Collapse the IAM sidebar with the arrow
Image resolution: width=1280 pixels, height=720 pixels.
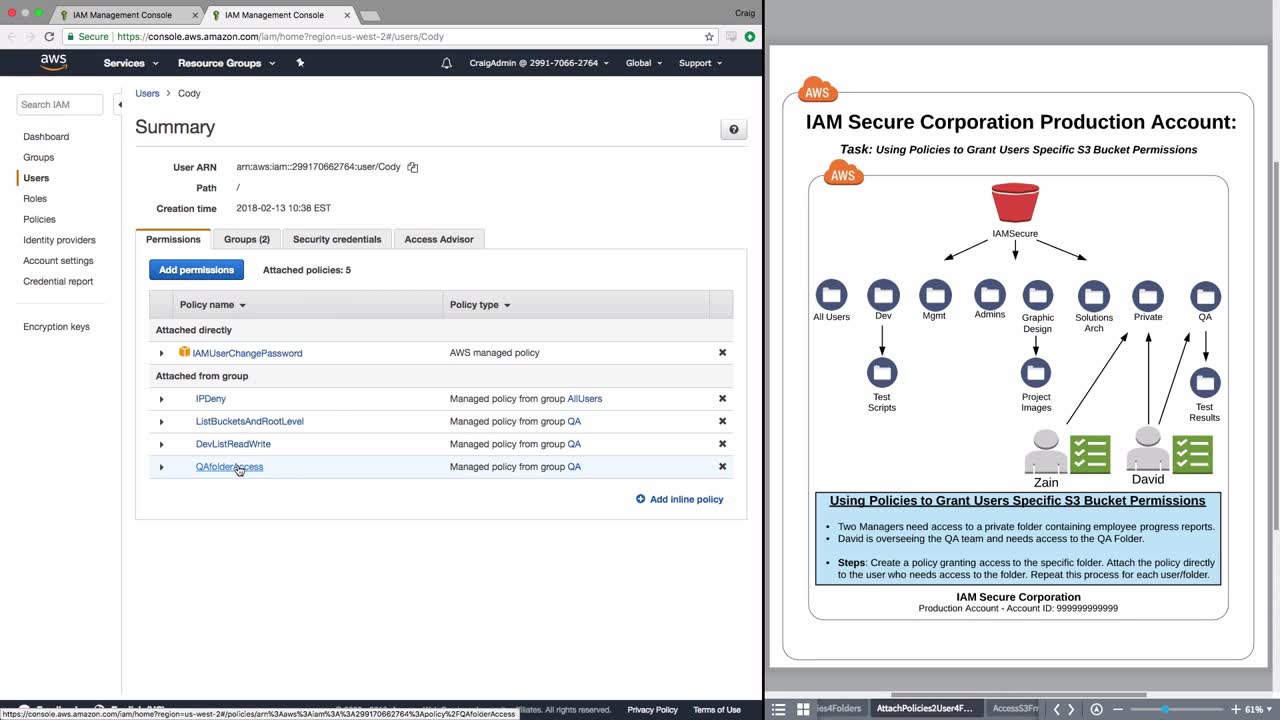click(120, 104)
